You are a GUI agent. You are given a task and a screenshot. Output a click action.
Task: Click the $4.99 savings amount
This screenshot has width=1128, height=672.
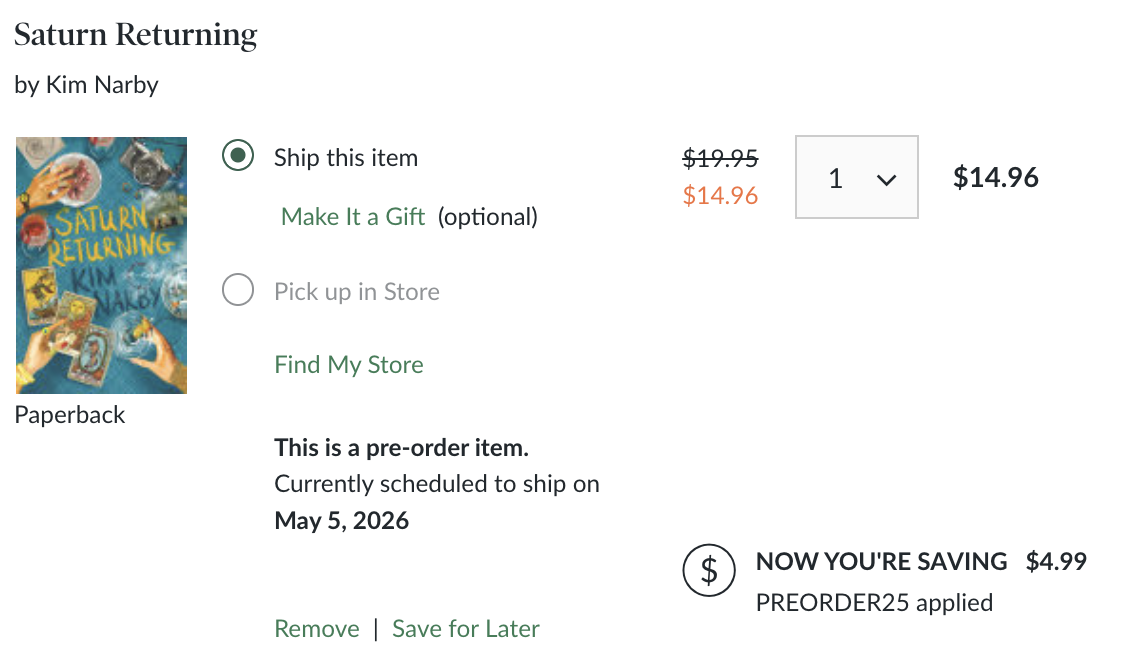click(x=1056, y=562)
